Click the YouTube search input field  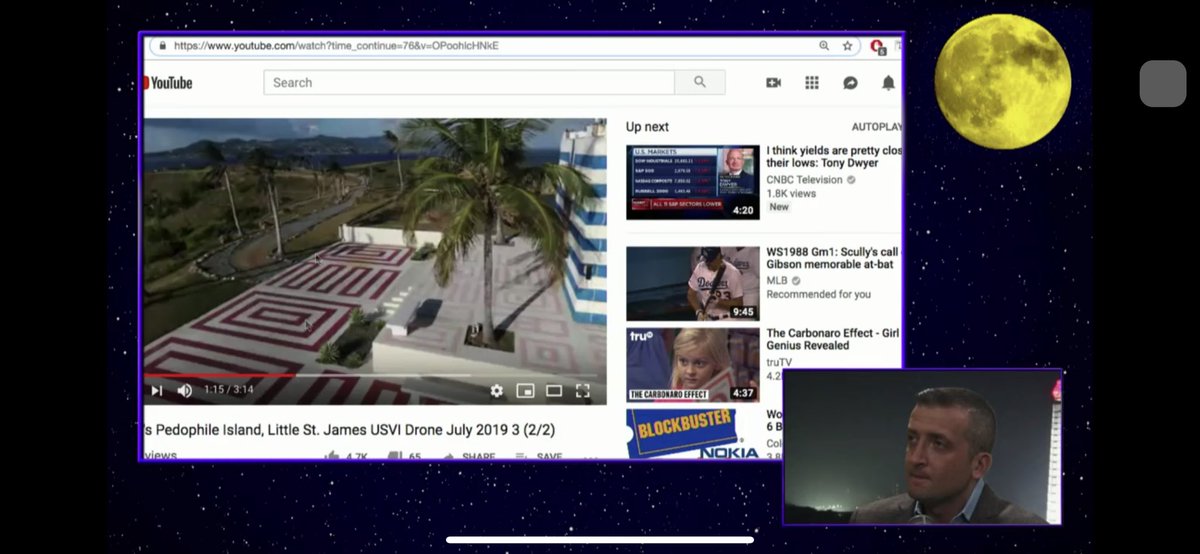pos(469,83)
